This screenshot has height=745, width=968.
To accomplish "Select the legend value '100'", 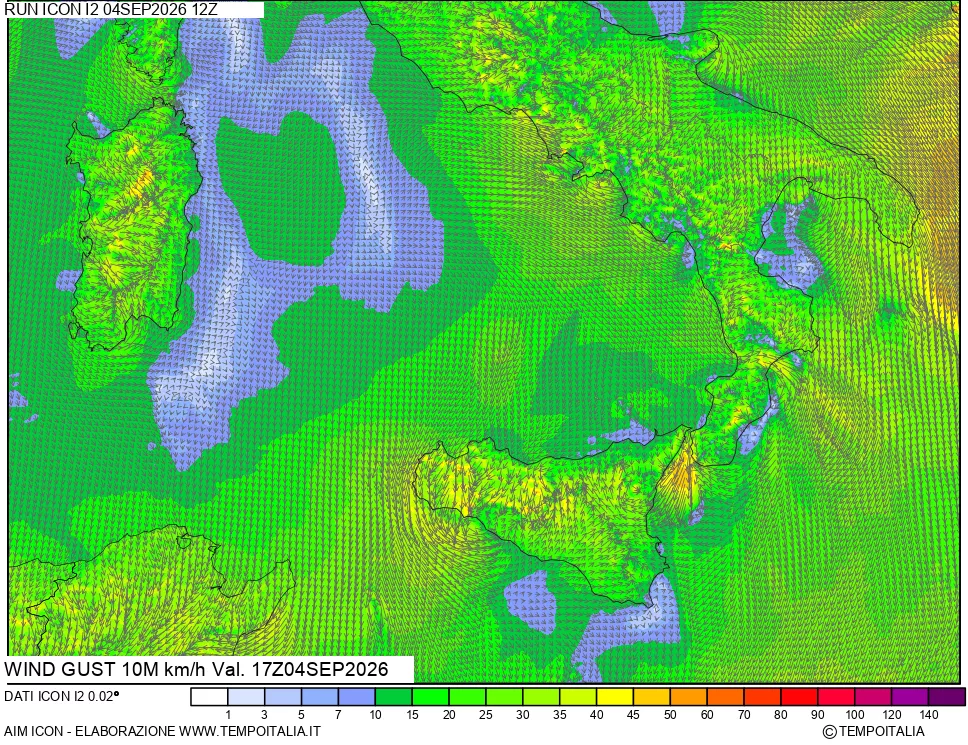I will point(854,715).
